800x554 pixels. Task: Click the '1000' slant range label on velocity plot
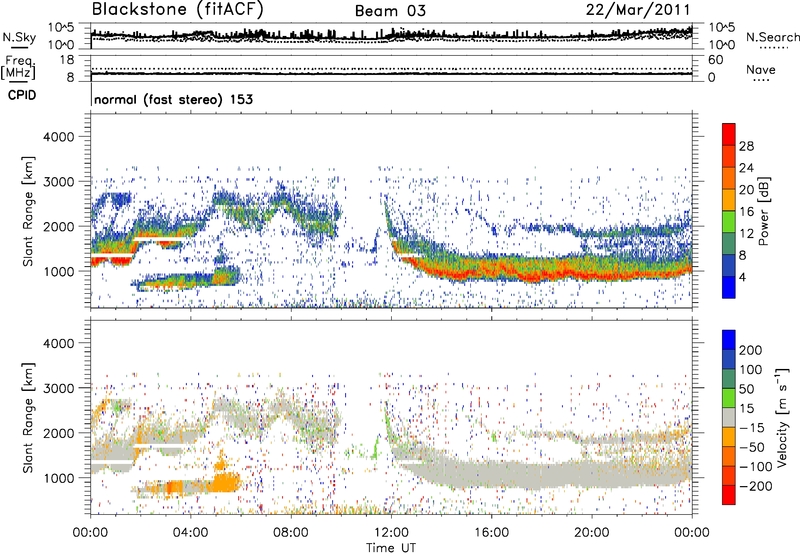(x=58, y=478)
